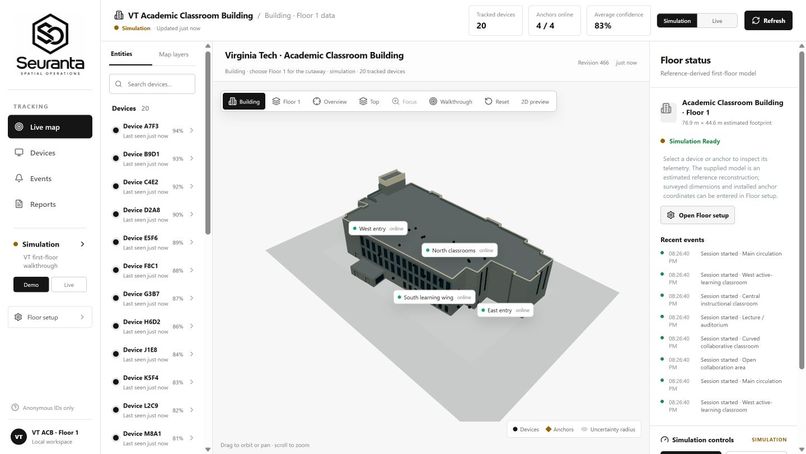Select Device J1E8 in the list
Image resolution: width=806 pixels, height=454 pixels.
coord(153,354)
